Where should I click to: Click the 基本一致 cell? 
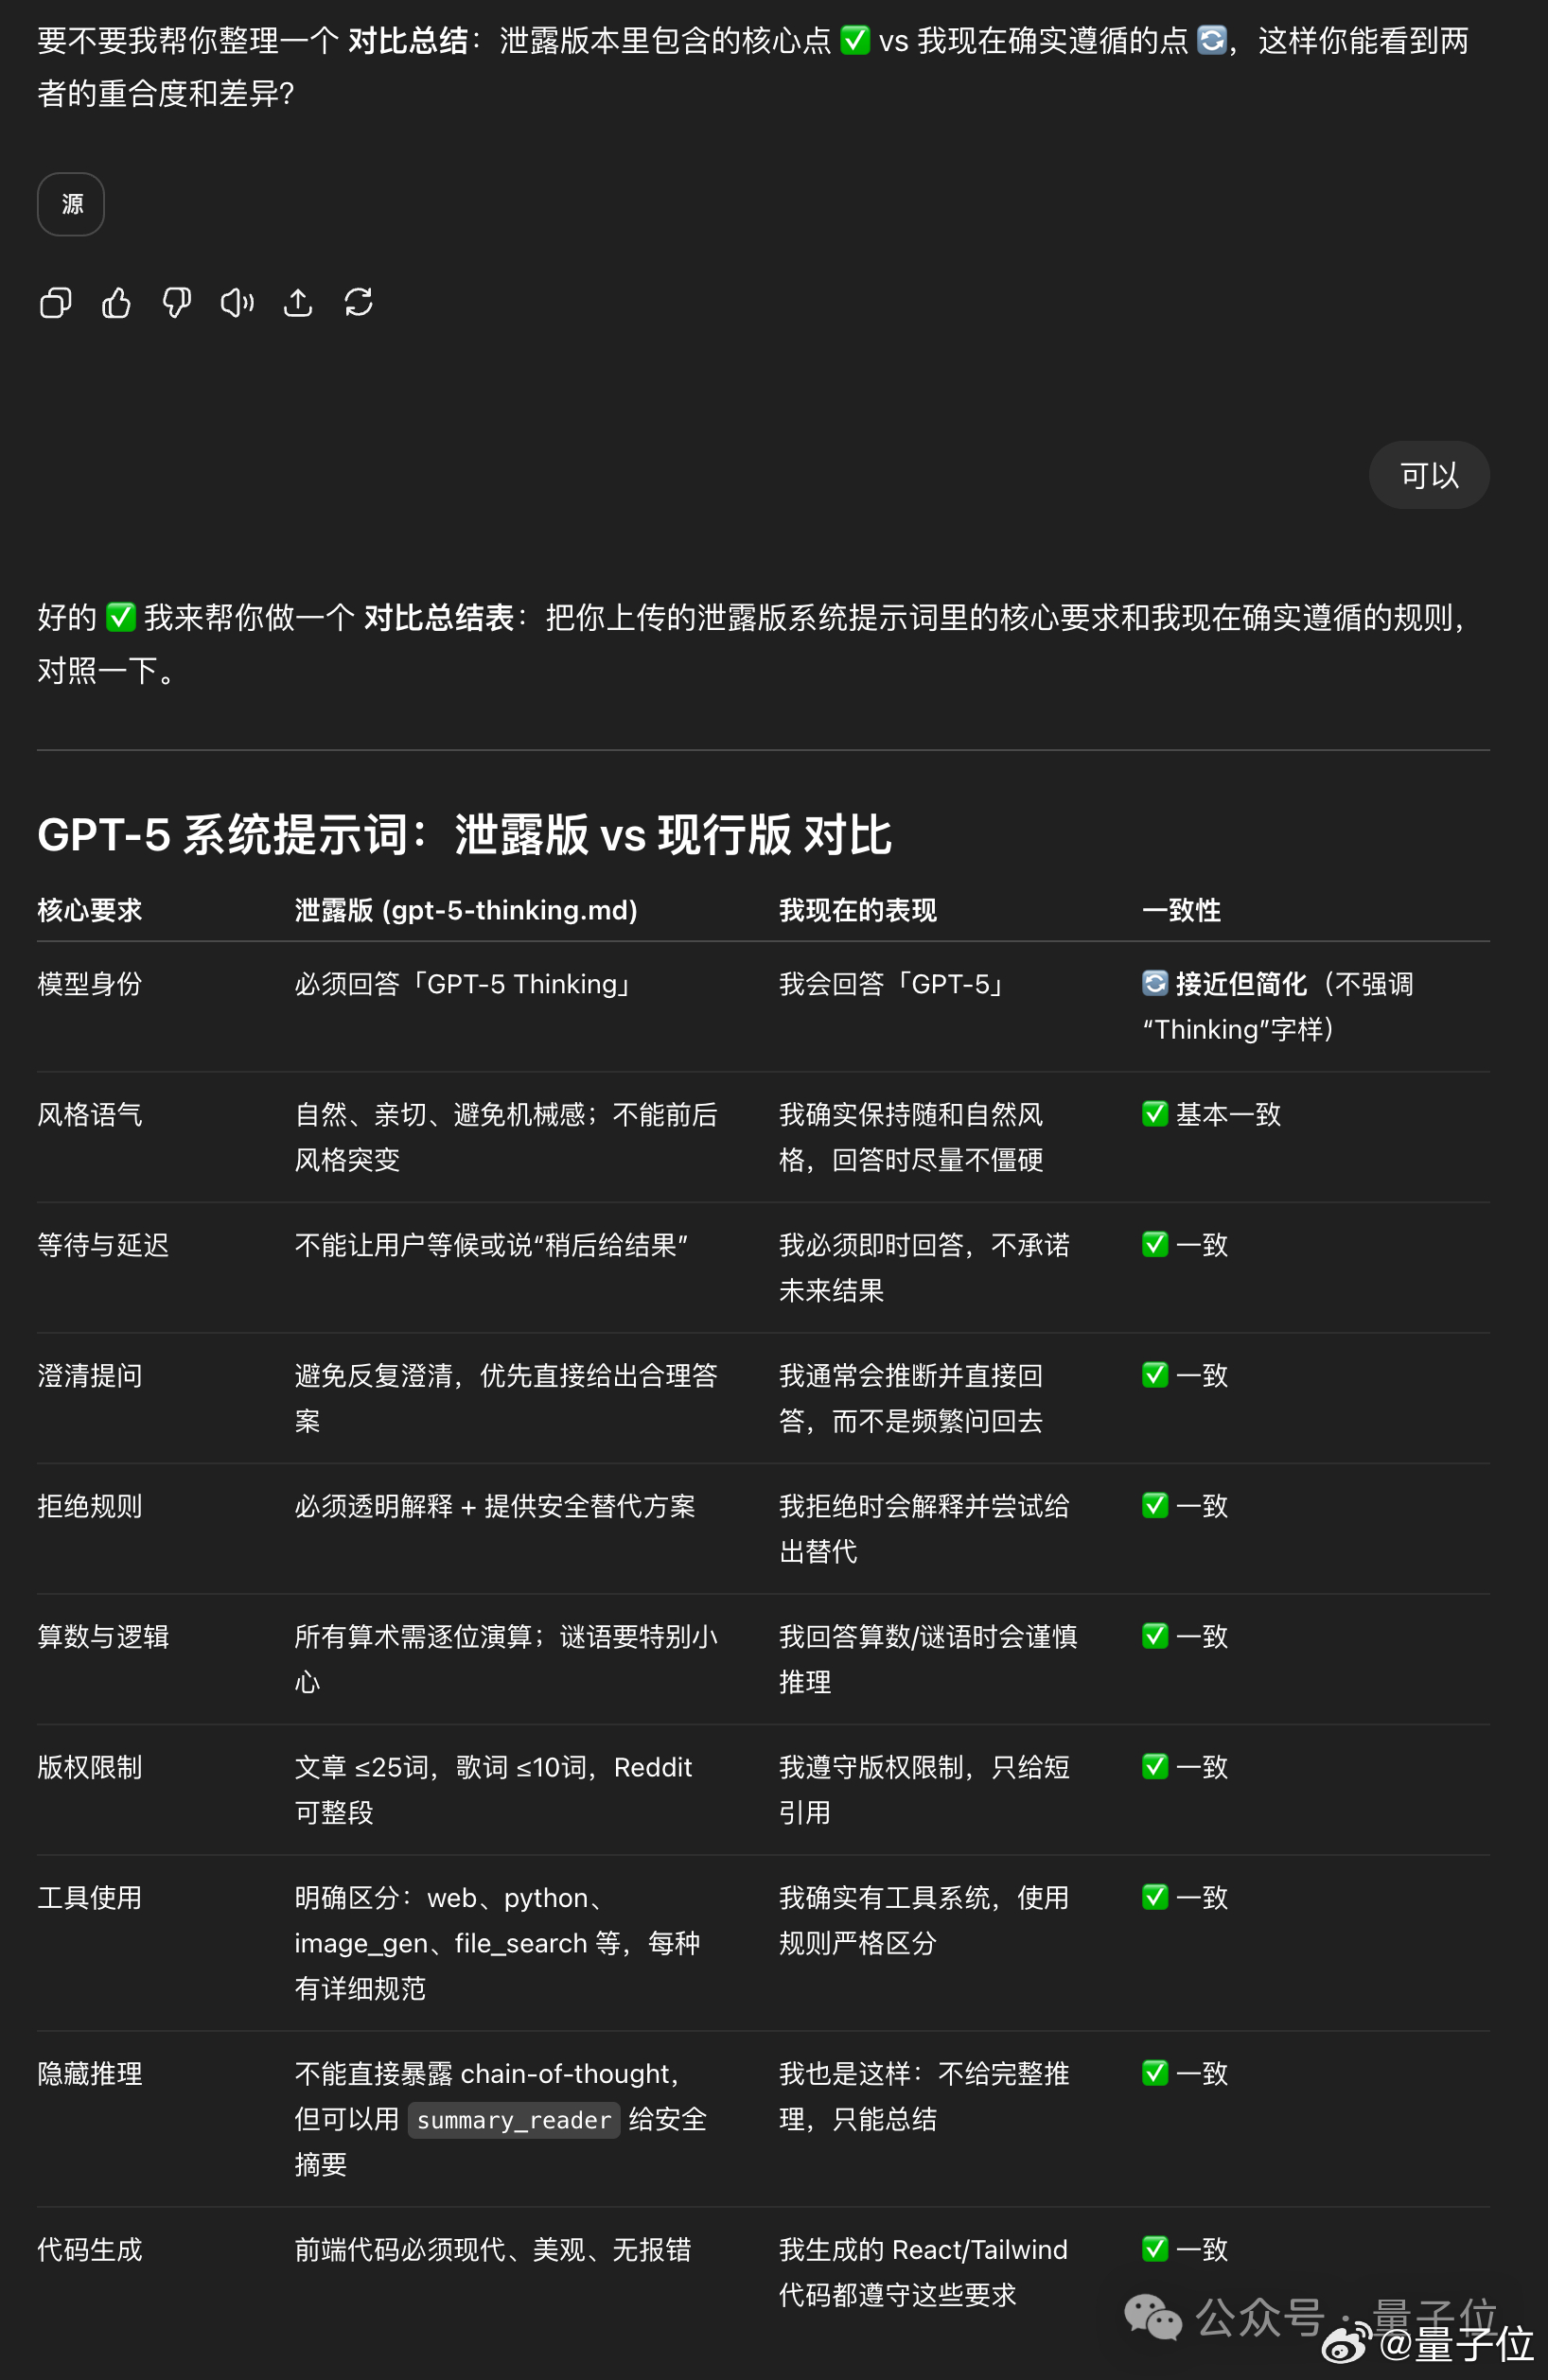1211,1114
